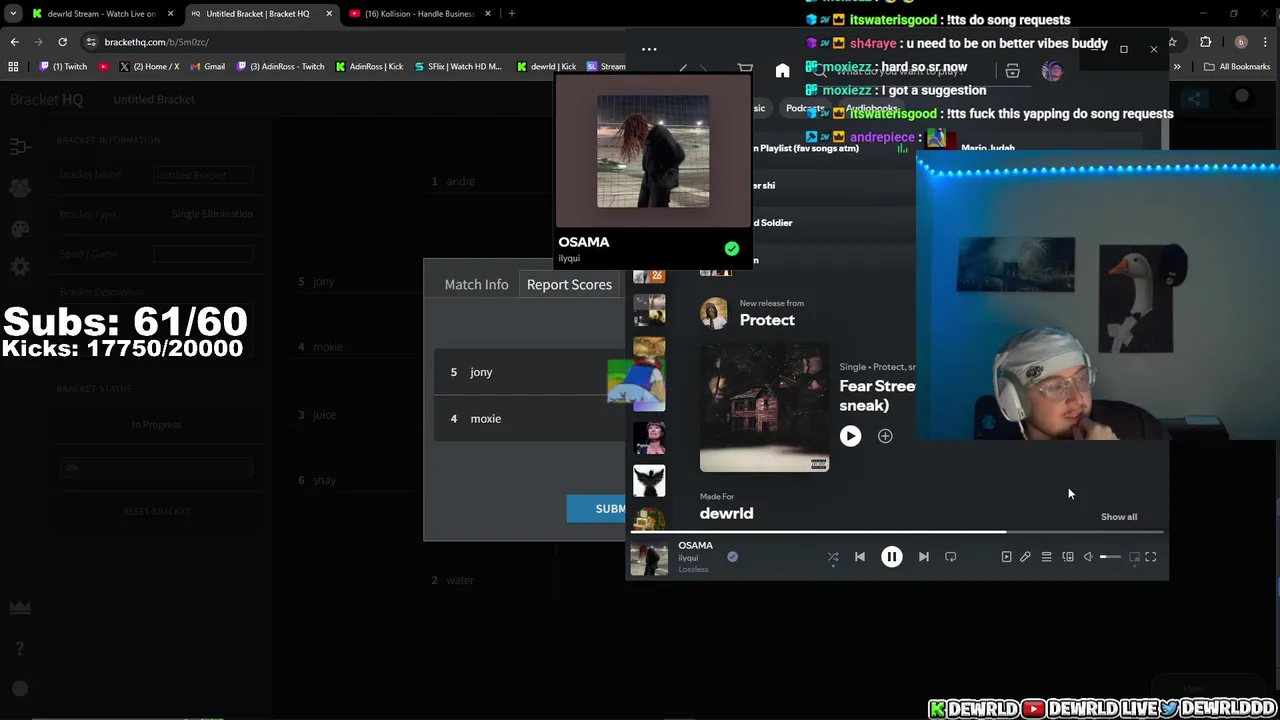
Task: Open the Chrome profile avatar
Action: [1241, 42]
